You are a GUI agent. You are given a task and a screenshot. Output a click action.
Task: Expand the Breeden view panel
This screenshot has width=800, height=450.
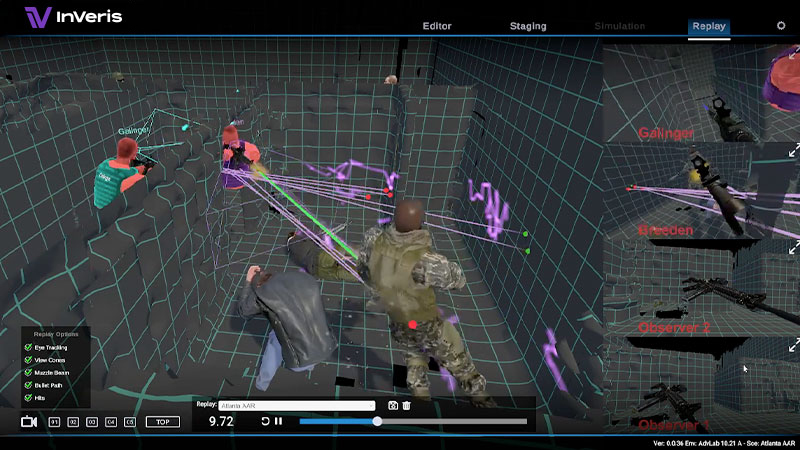(x=794, y=150)
